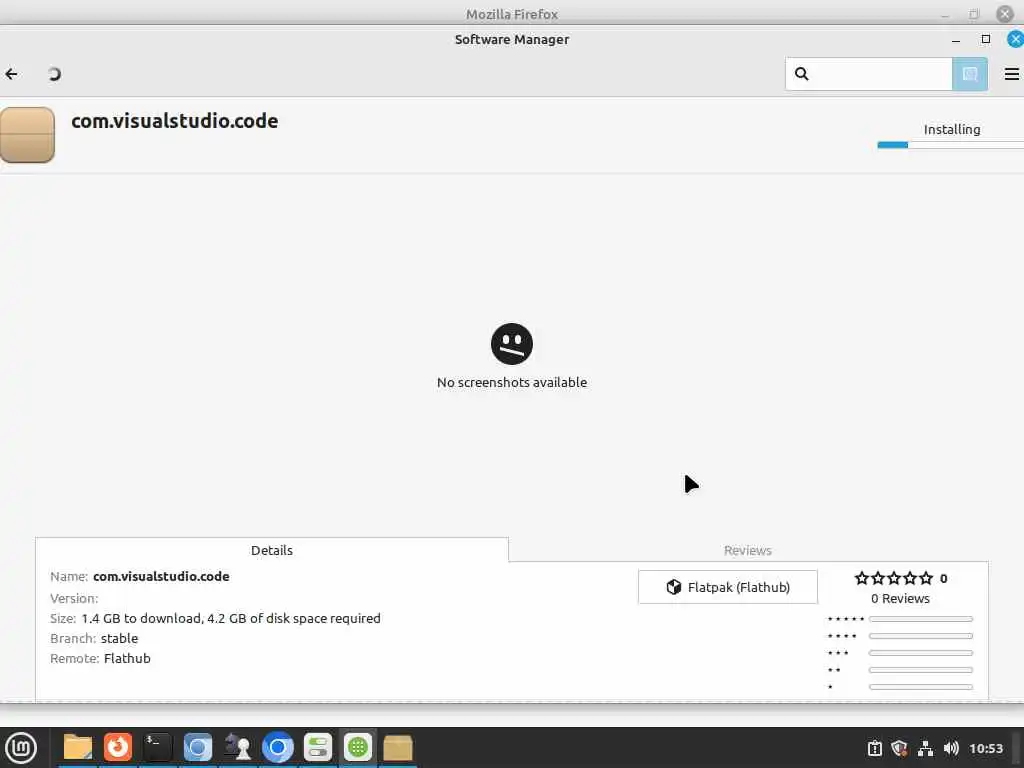
Task: Click the com.visualstudio.code package icon
Action: (x=27, y=135)
